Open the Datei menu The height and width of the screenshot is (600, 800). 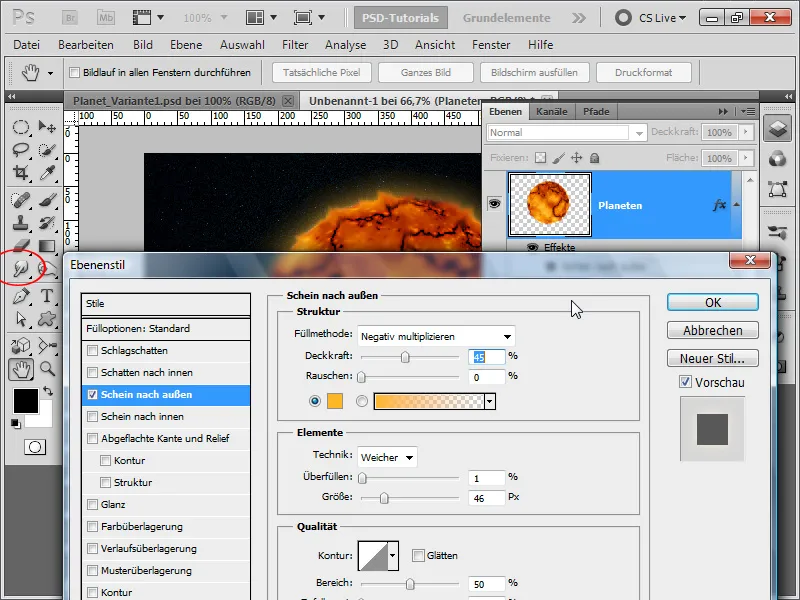coord(27,45)
